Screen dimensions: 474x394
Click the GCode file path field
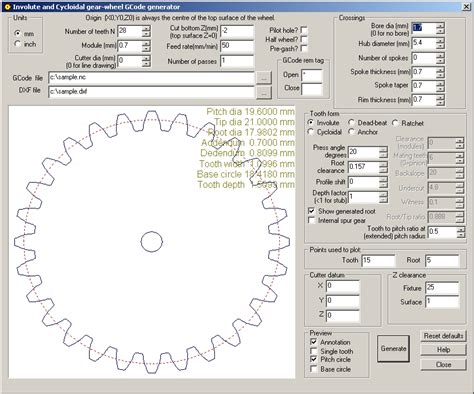[x=151, y=78]
